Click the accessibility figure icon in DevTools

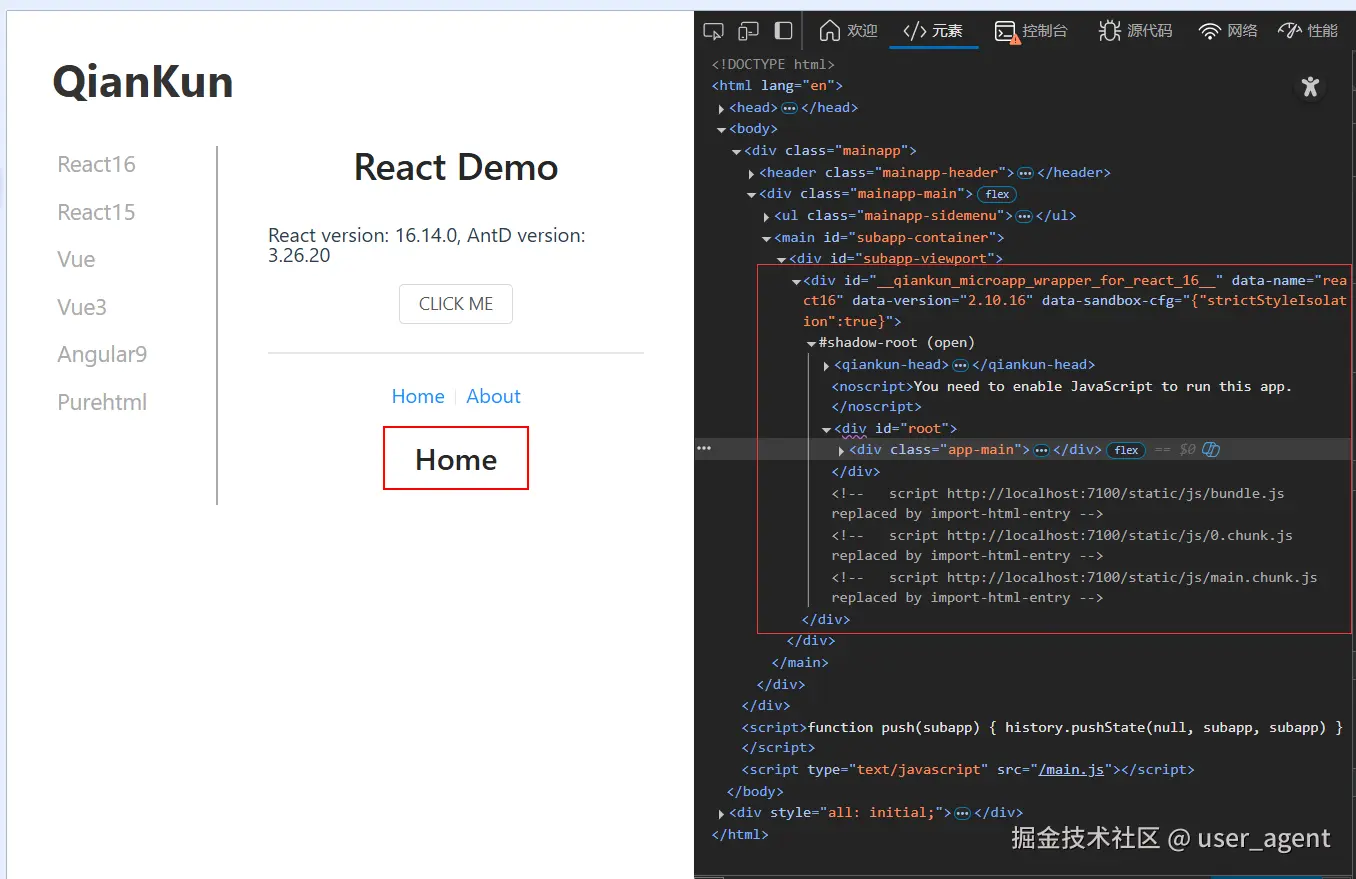tap(1310, 87)
